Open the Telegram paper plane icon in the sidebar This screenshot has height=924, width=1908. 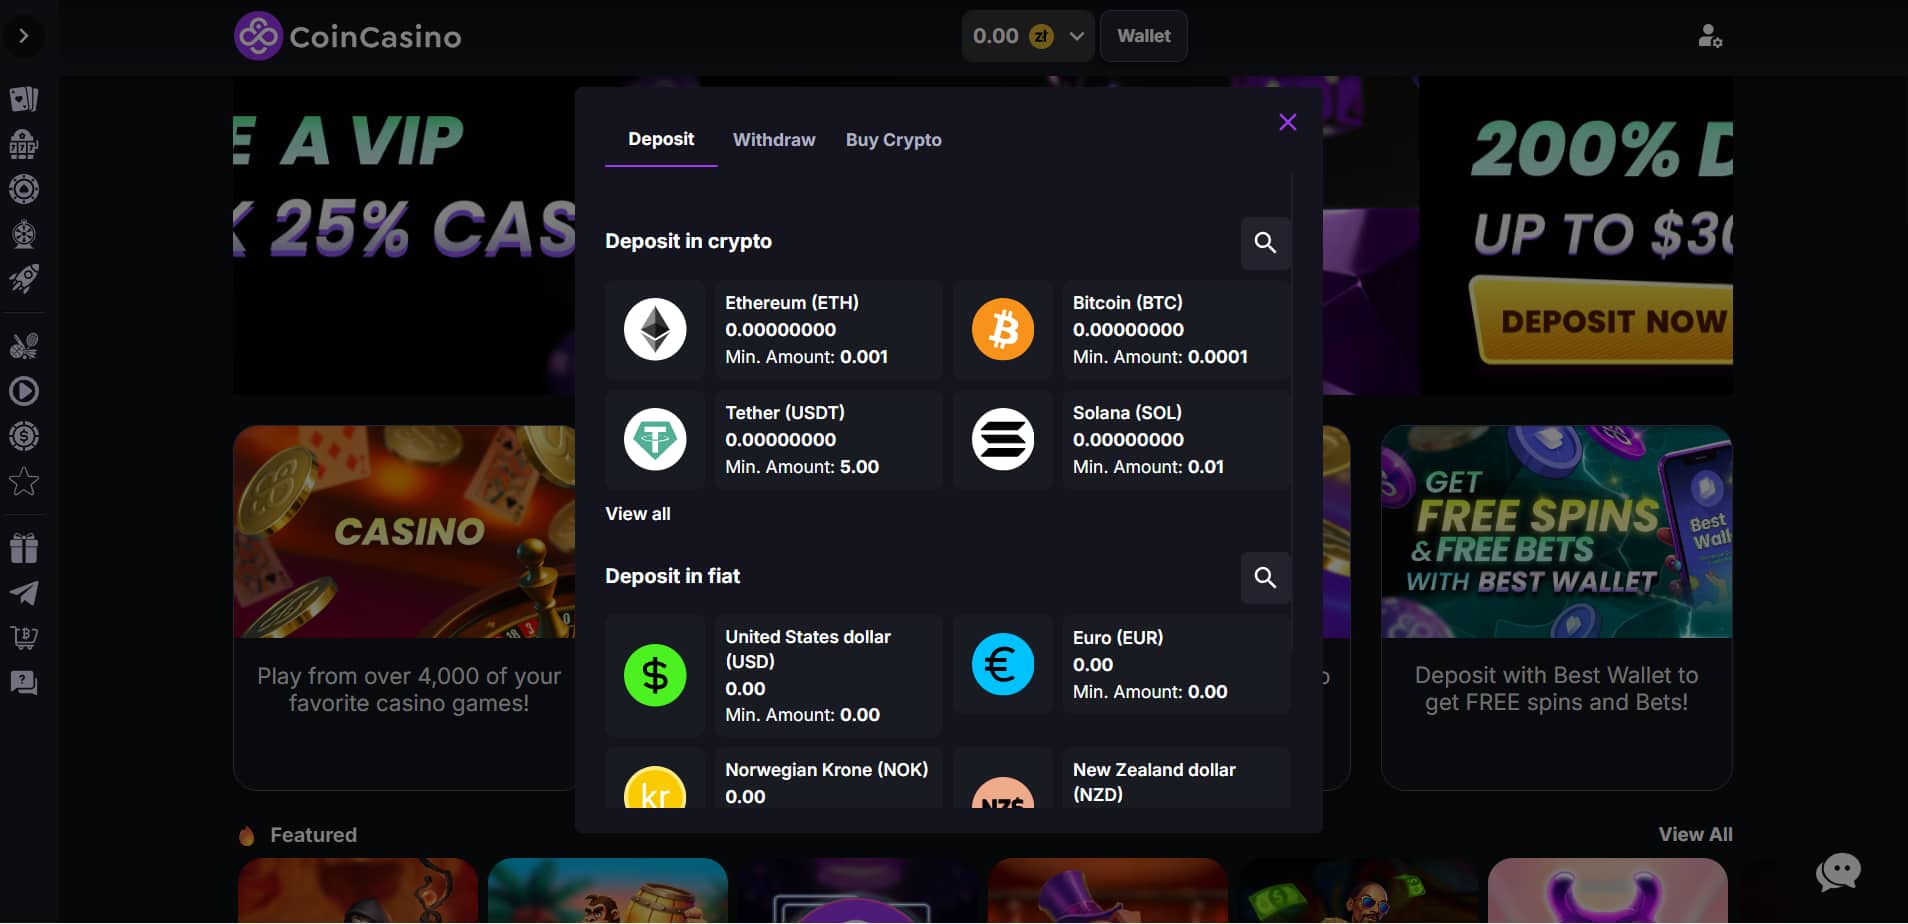(x=24, y=593)
